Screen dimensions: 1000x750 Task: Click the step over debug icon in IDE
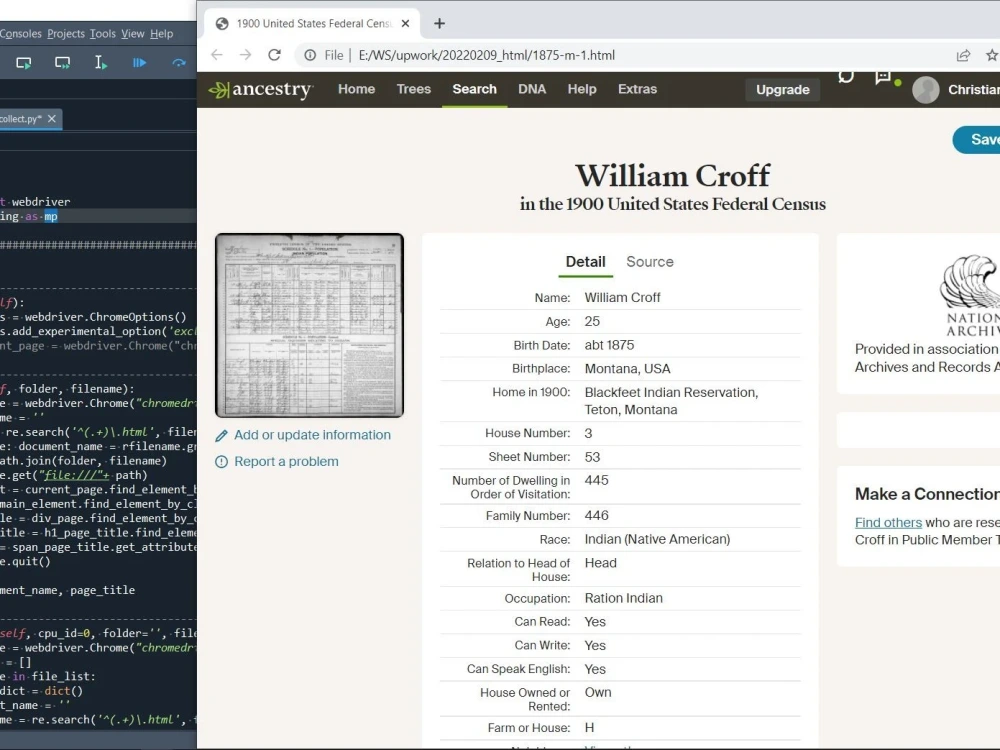(x=179, y=62)
